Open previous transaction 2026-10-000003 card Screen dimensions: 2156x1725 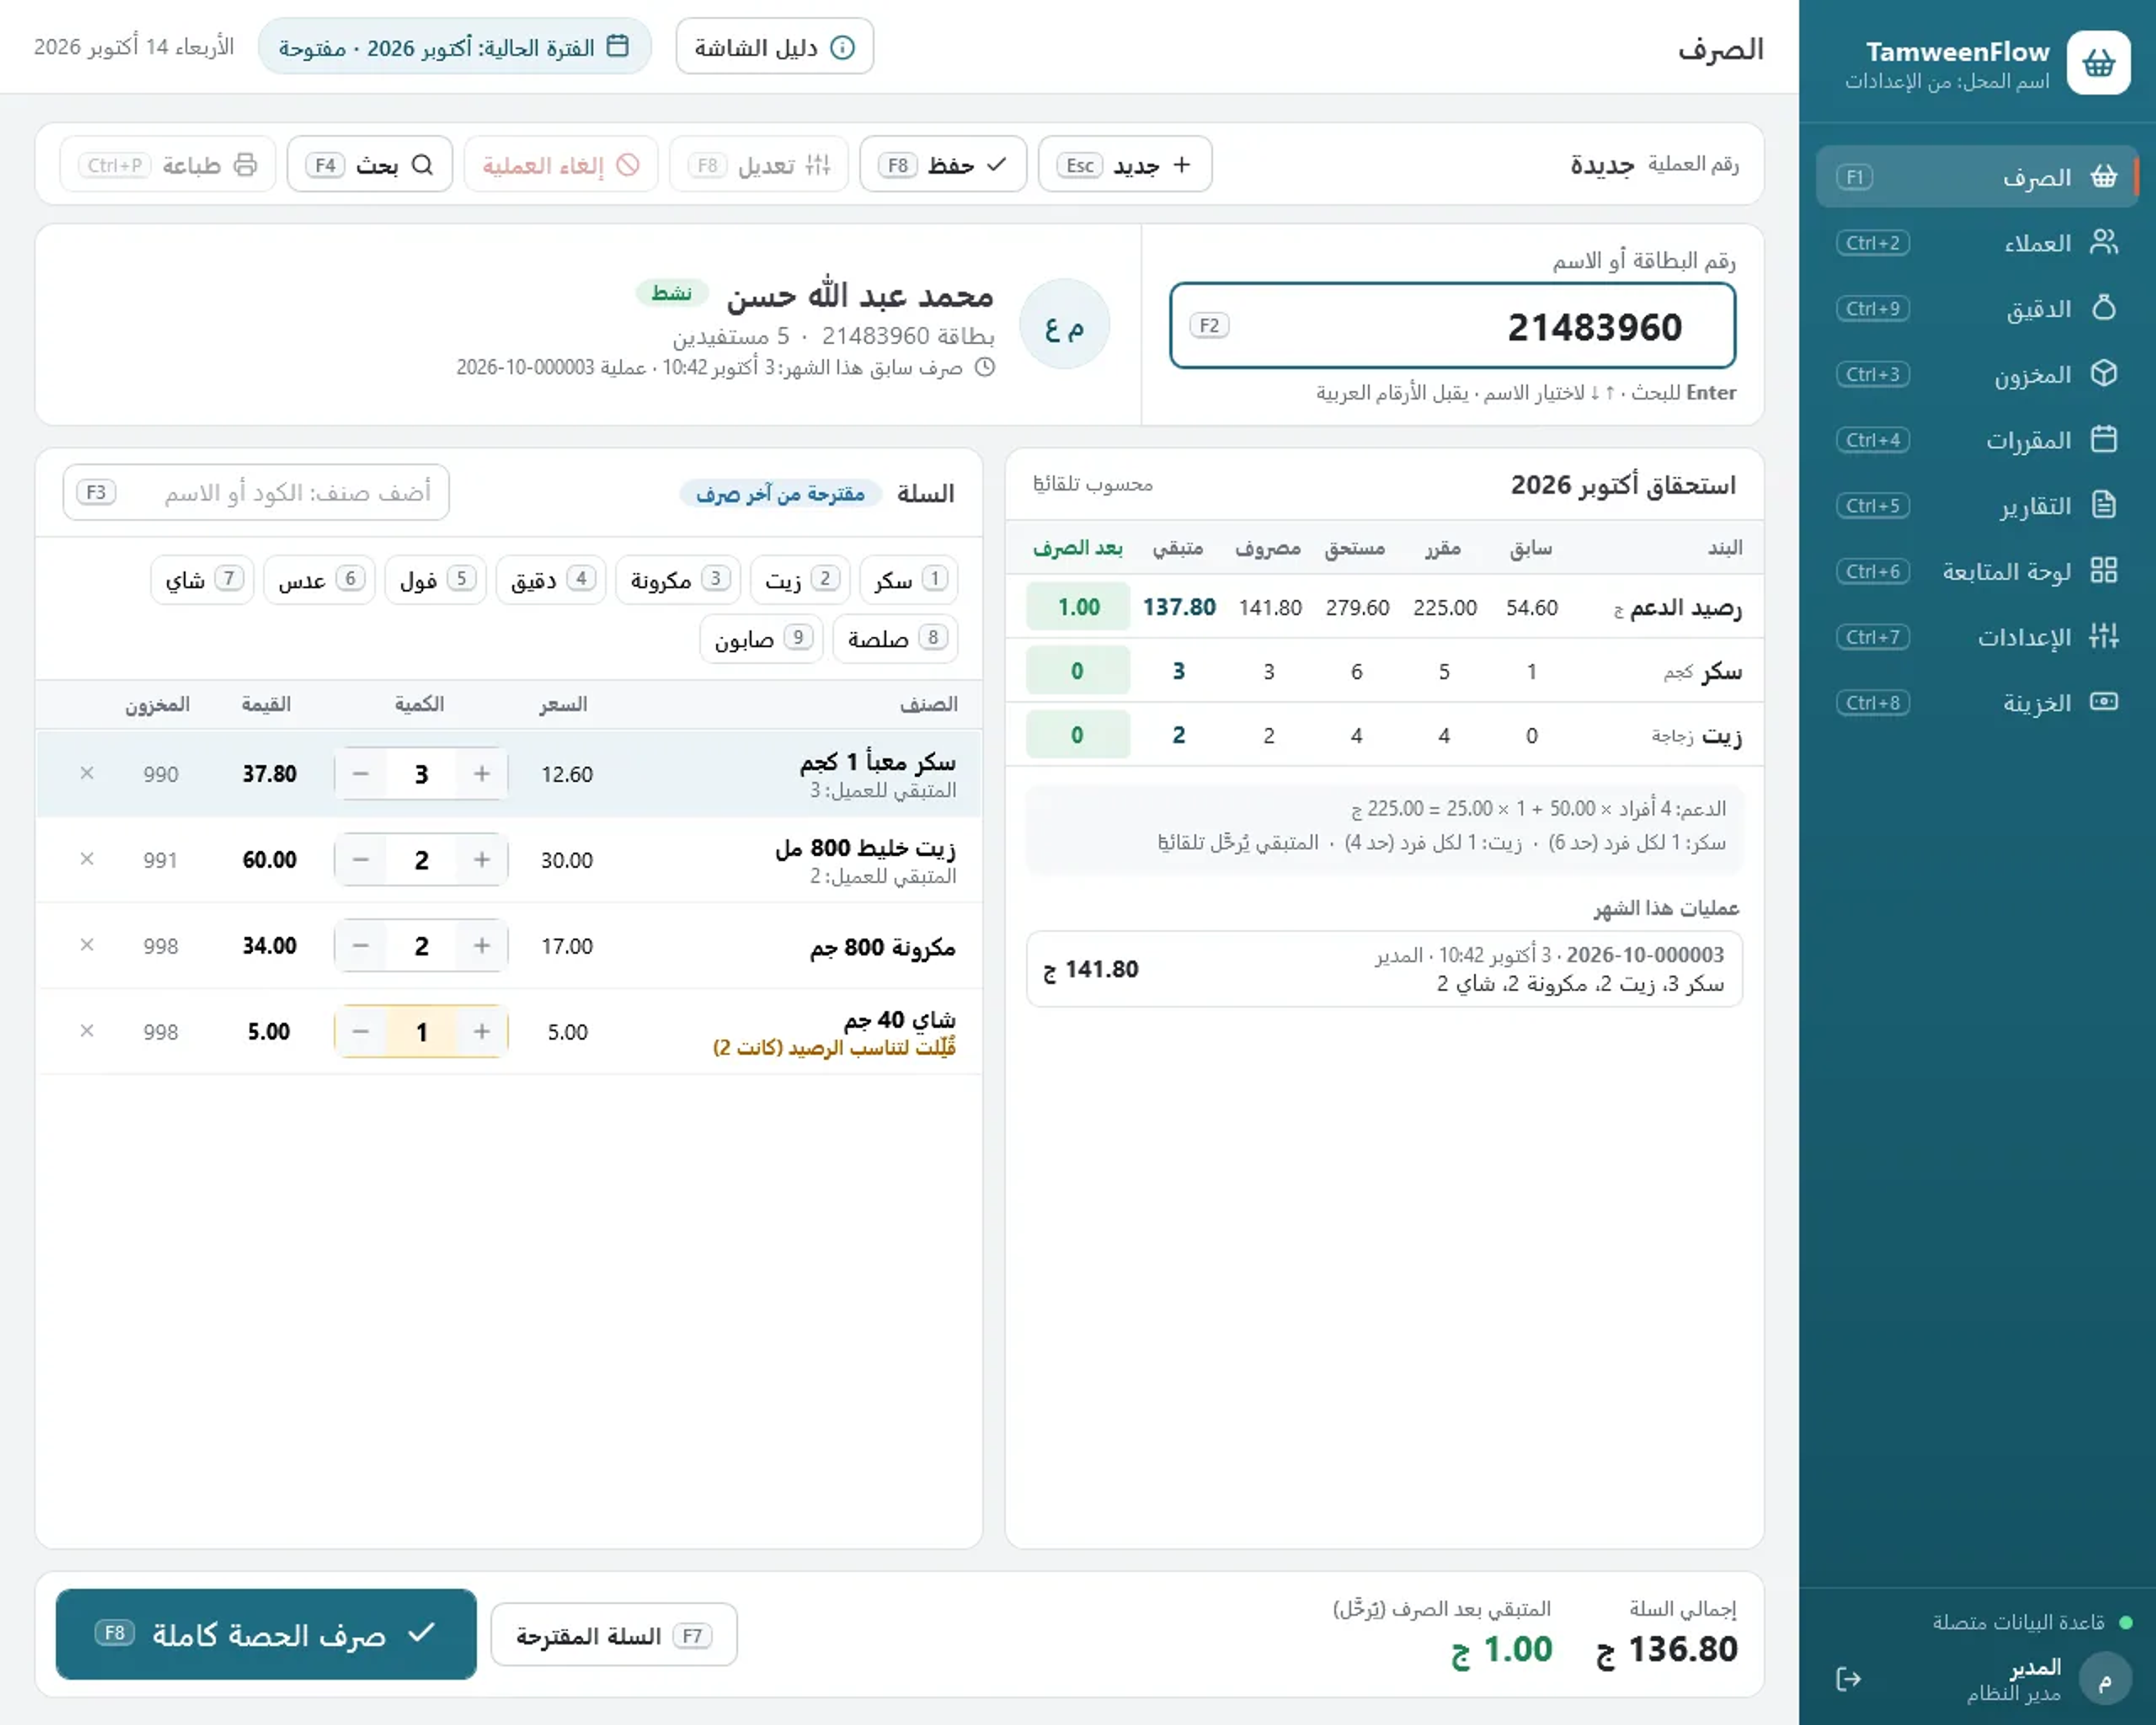1384,968
